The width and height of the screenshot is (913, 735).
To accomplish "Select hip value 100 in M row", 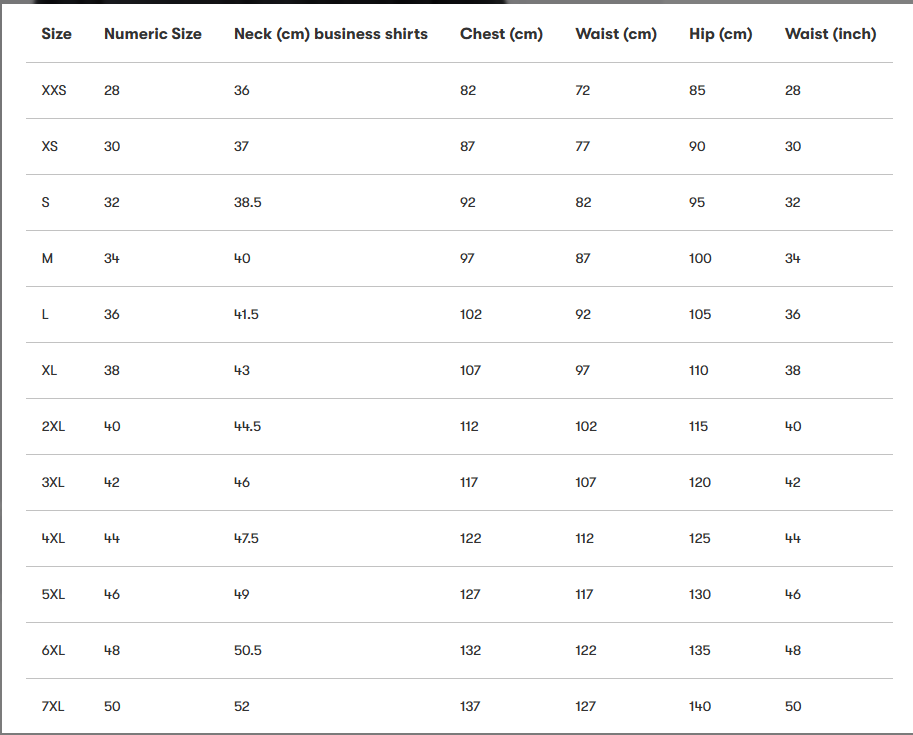I will tap(700, 258).
